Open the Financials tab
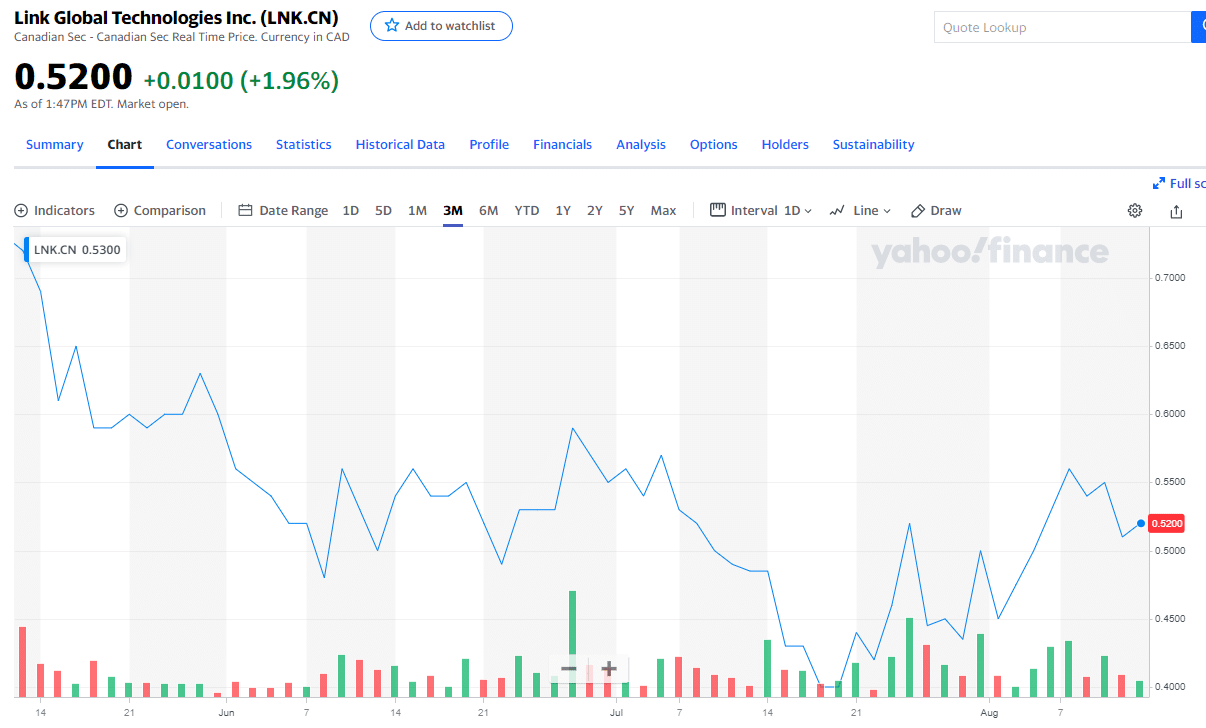Viewport: 1206px width, 728px height. tap(562, 144)
